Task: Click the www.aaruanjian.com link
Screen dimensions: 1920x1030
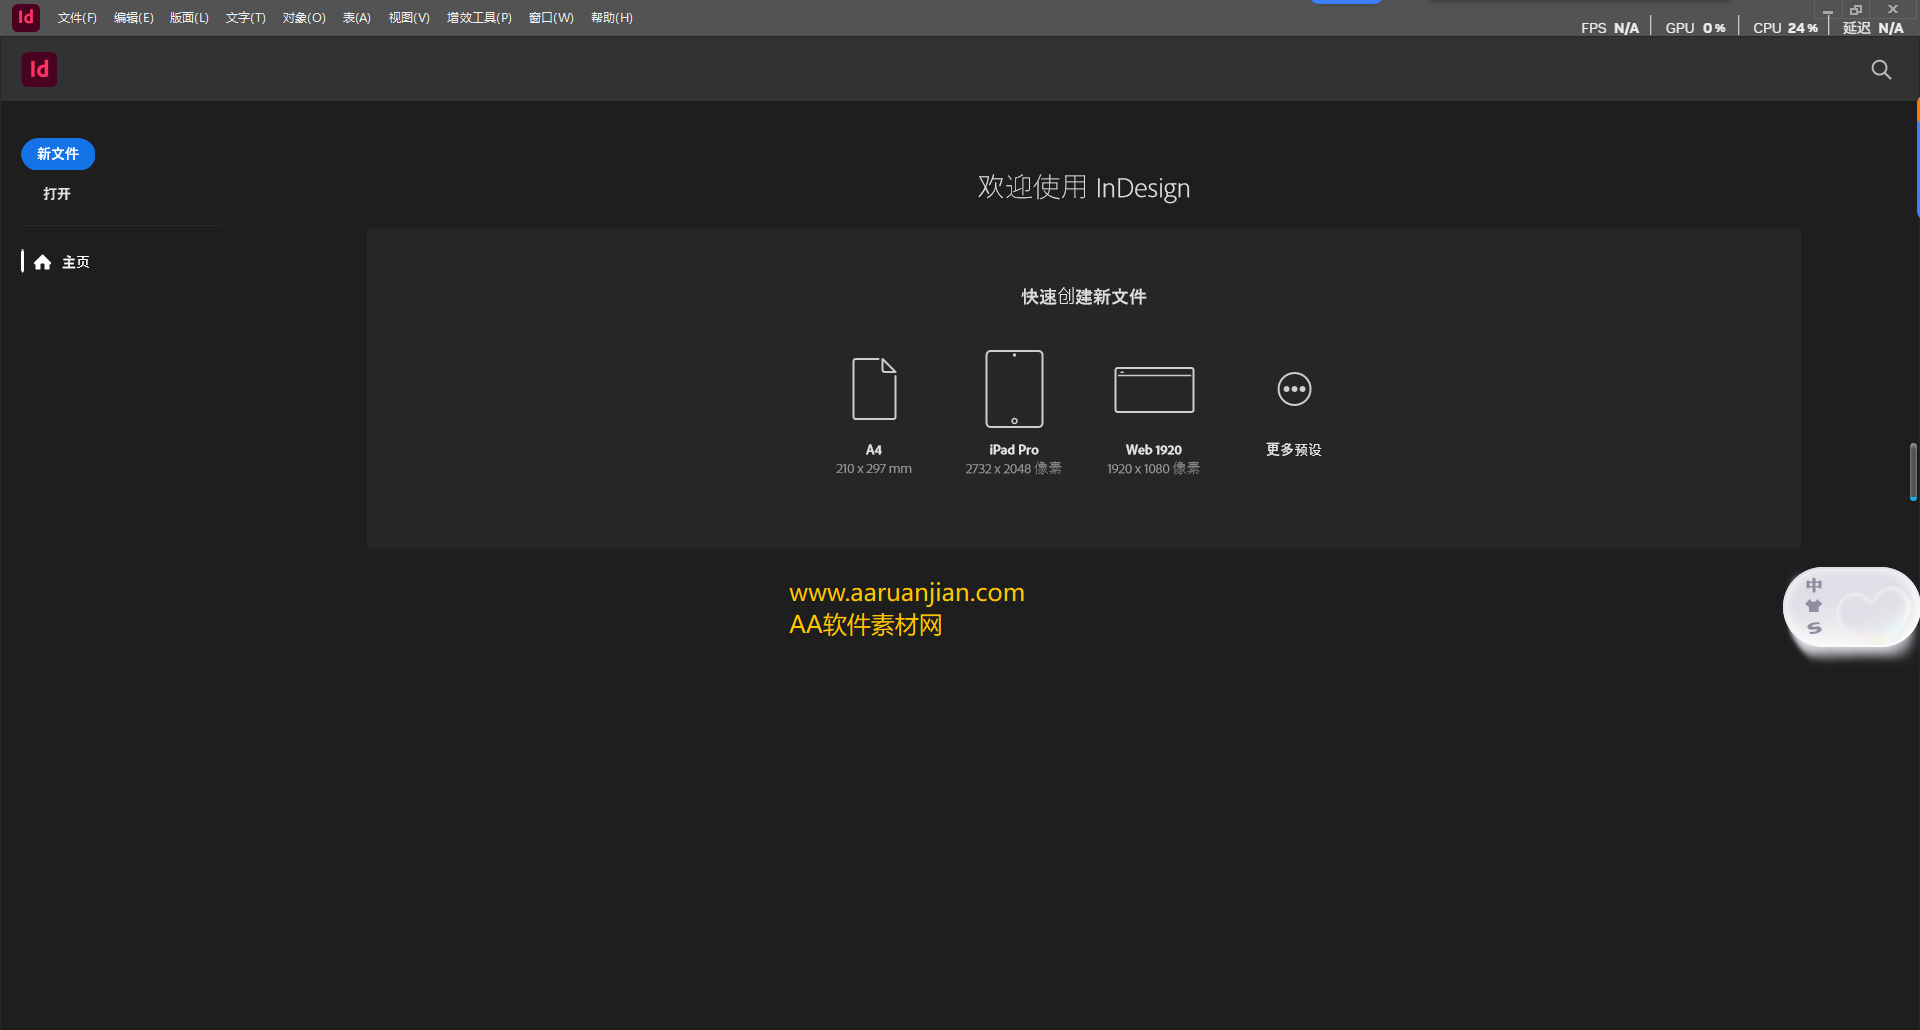Action: [906, 592]
